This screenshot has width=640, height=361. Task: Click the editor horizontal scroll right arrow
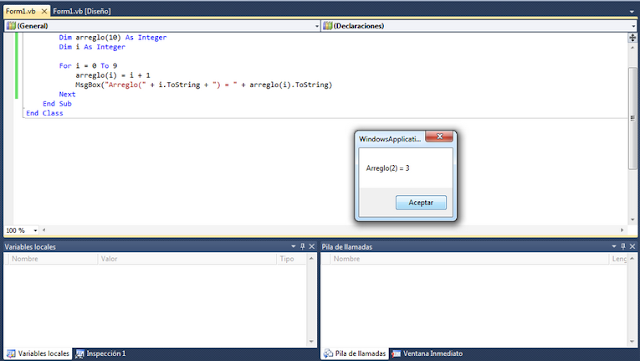click(622, 230)
